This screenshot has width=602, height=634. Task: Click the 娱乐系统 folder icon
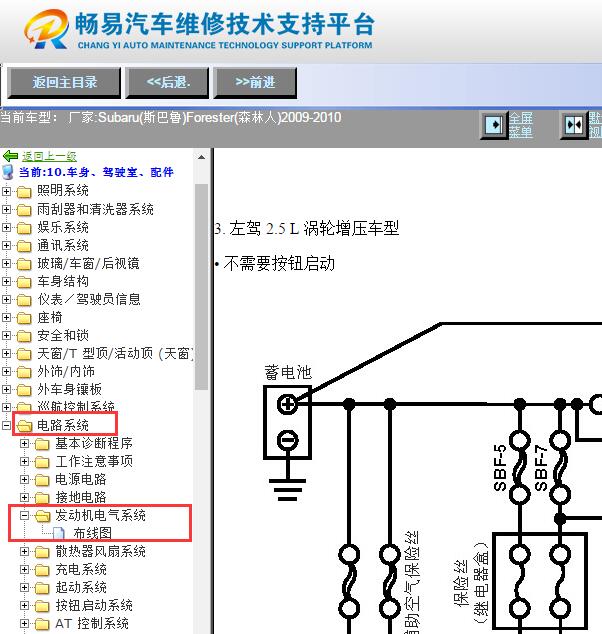tap(24, 228)
